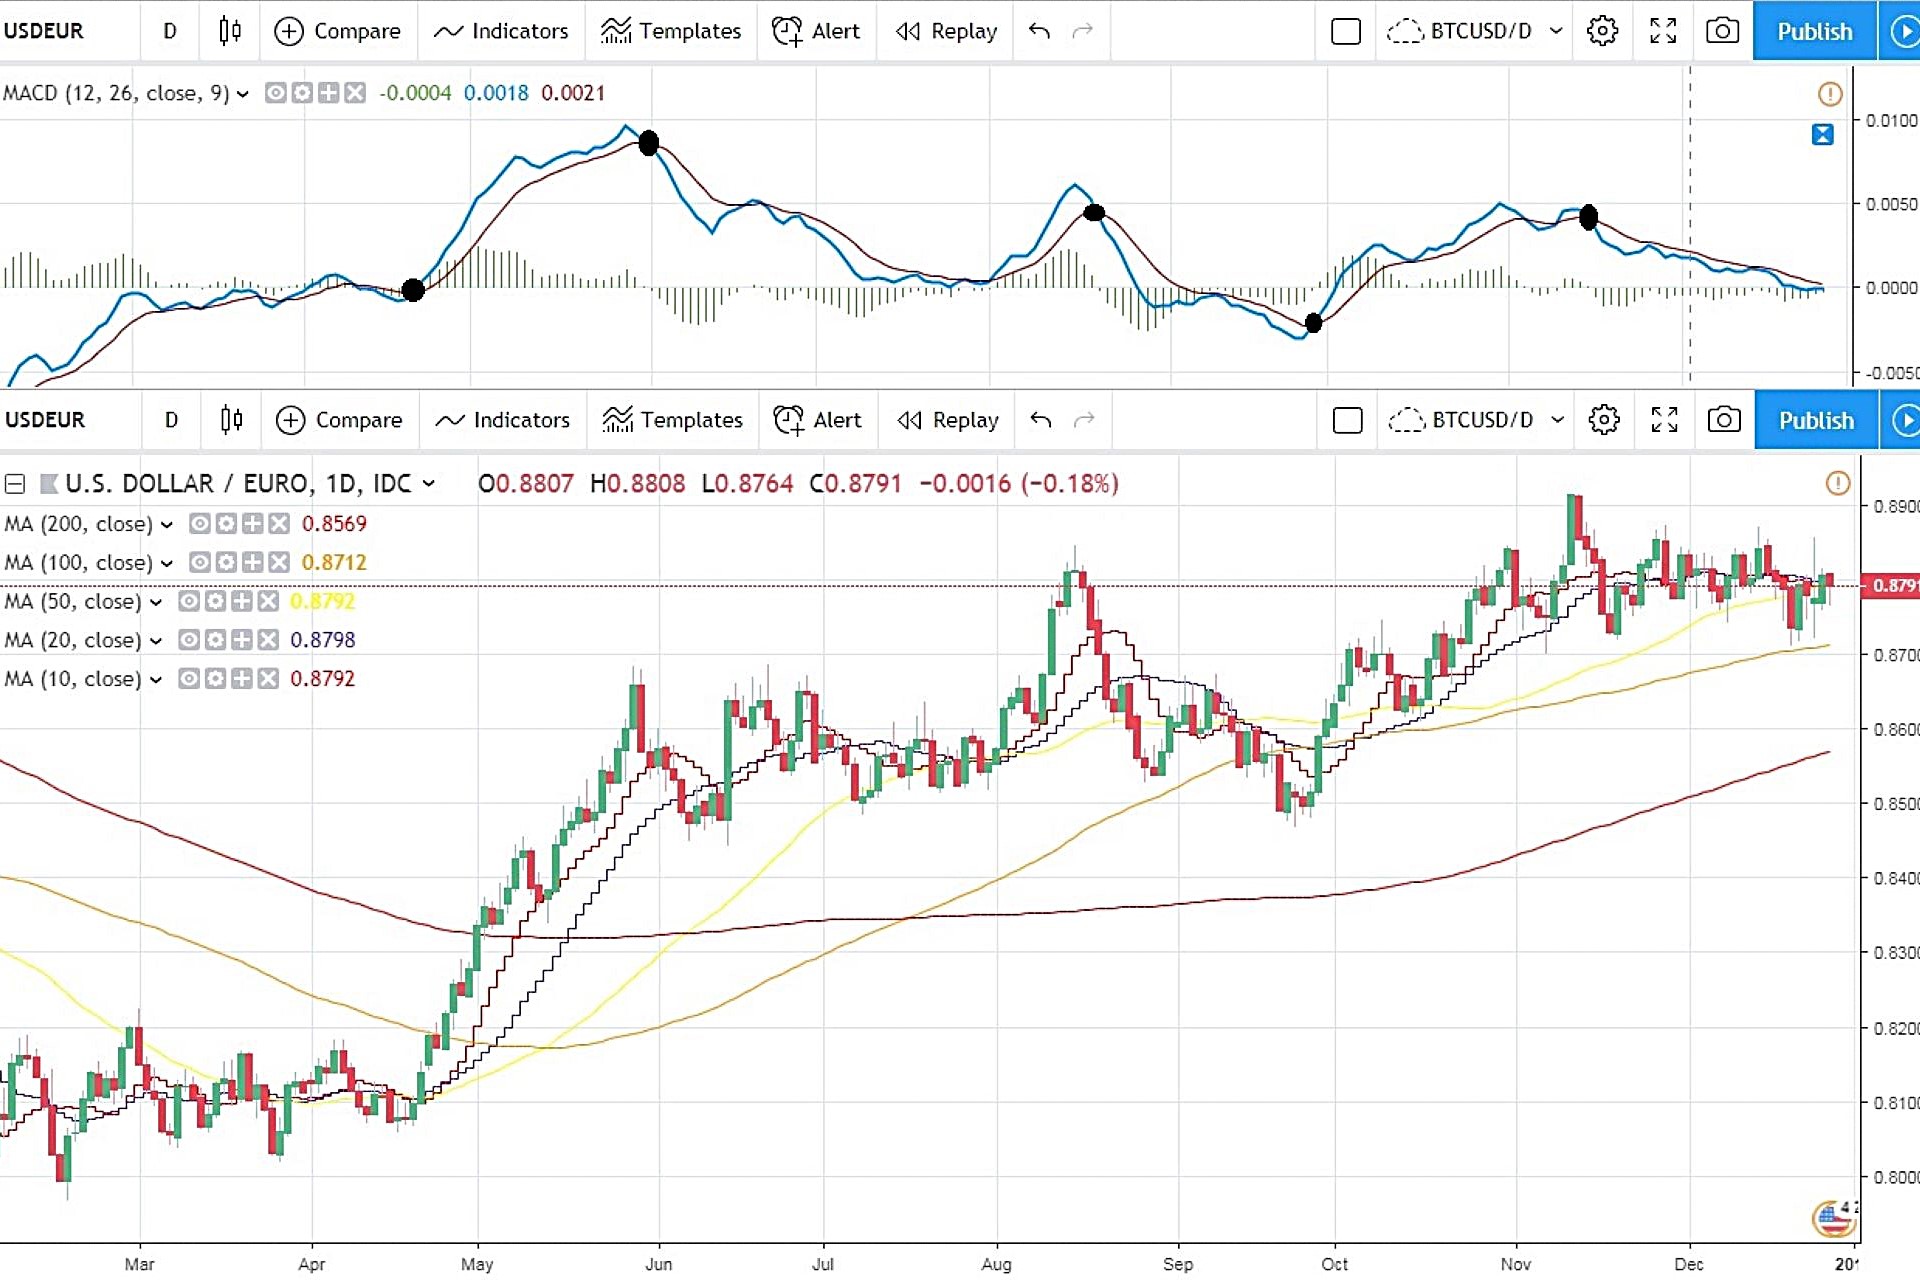The height and width of the screenshot is (1280, 1920).
Task: Enter fullscreen mode from upper toolbar
Action: [x=1663, y=31]
